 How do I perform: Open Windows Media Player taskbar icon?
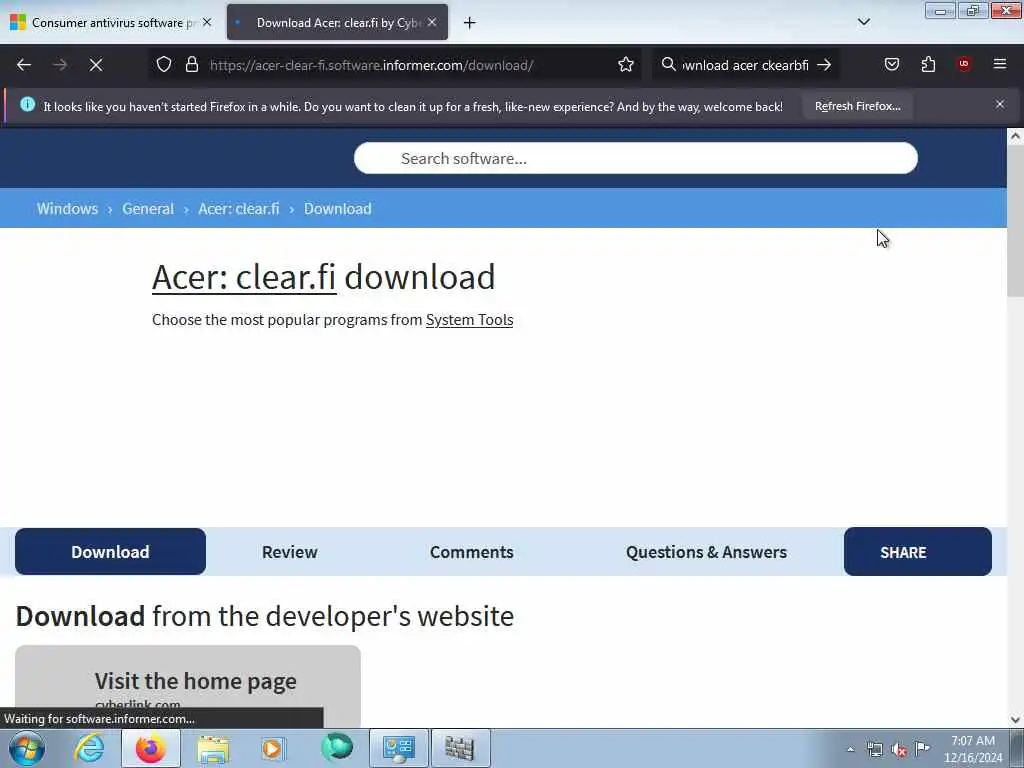pyautogui.click(x=274, y=748)
